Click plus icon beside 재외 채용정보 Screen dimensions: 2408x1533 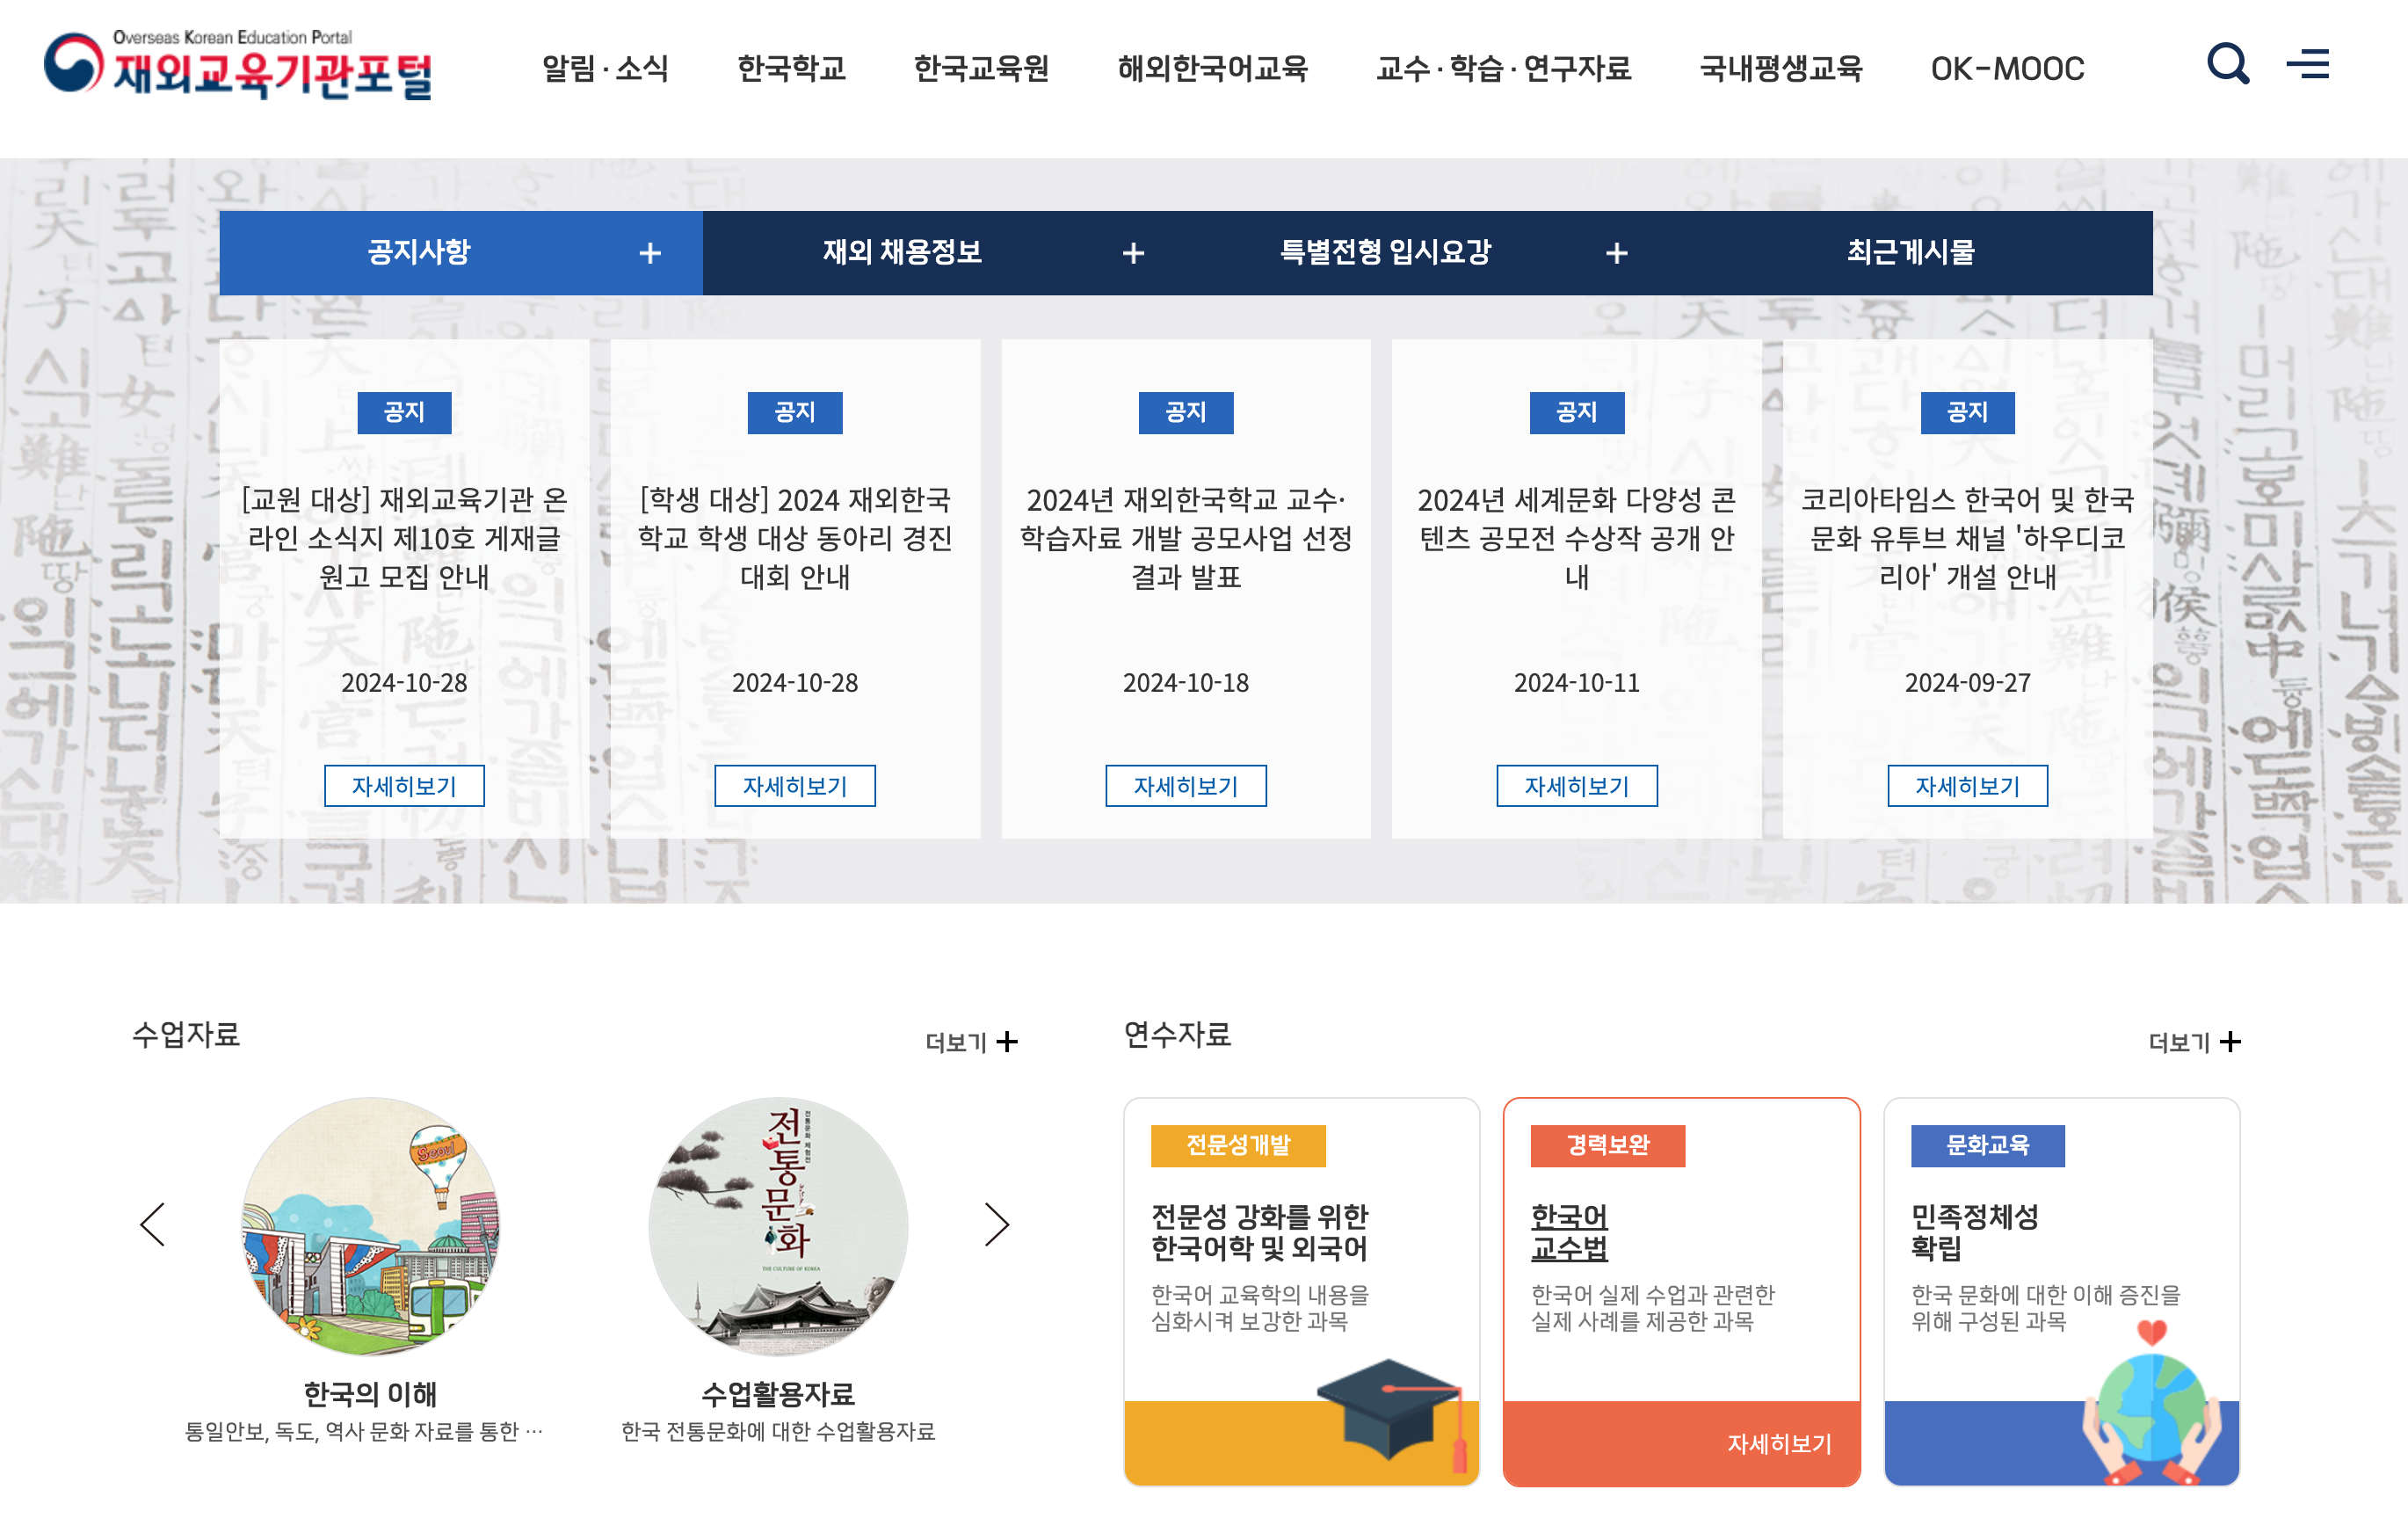1133,253
